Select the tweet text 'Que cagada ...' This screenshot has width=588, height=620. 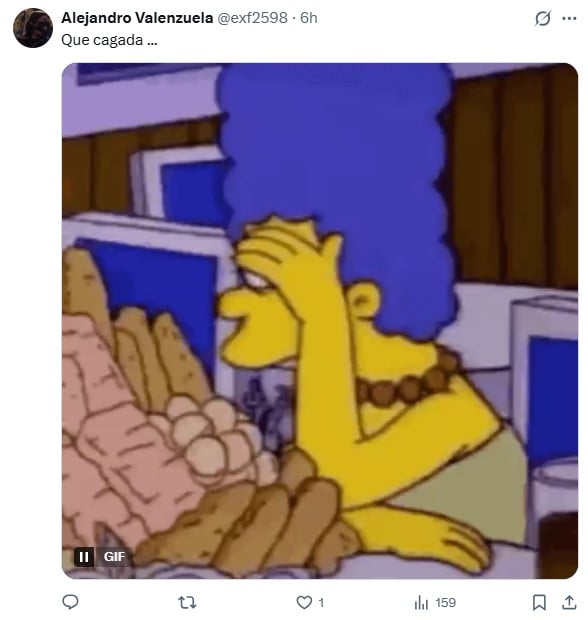(110, 40)
